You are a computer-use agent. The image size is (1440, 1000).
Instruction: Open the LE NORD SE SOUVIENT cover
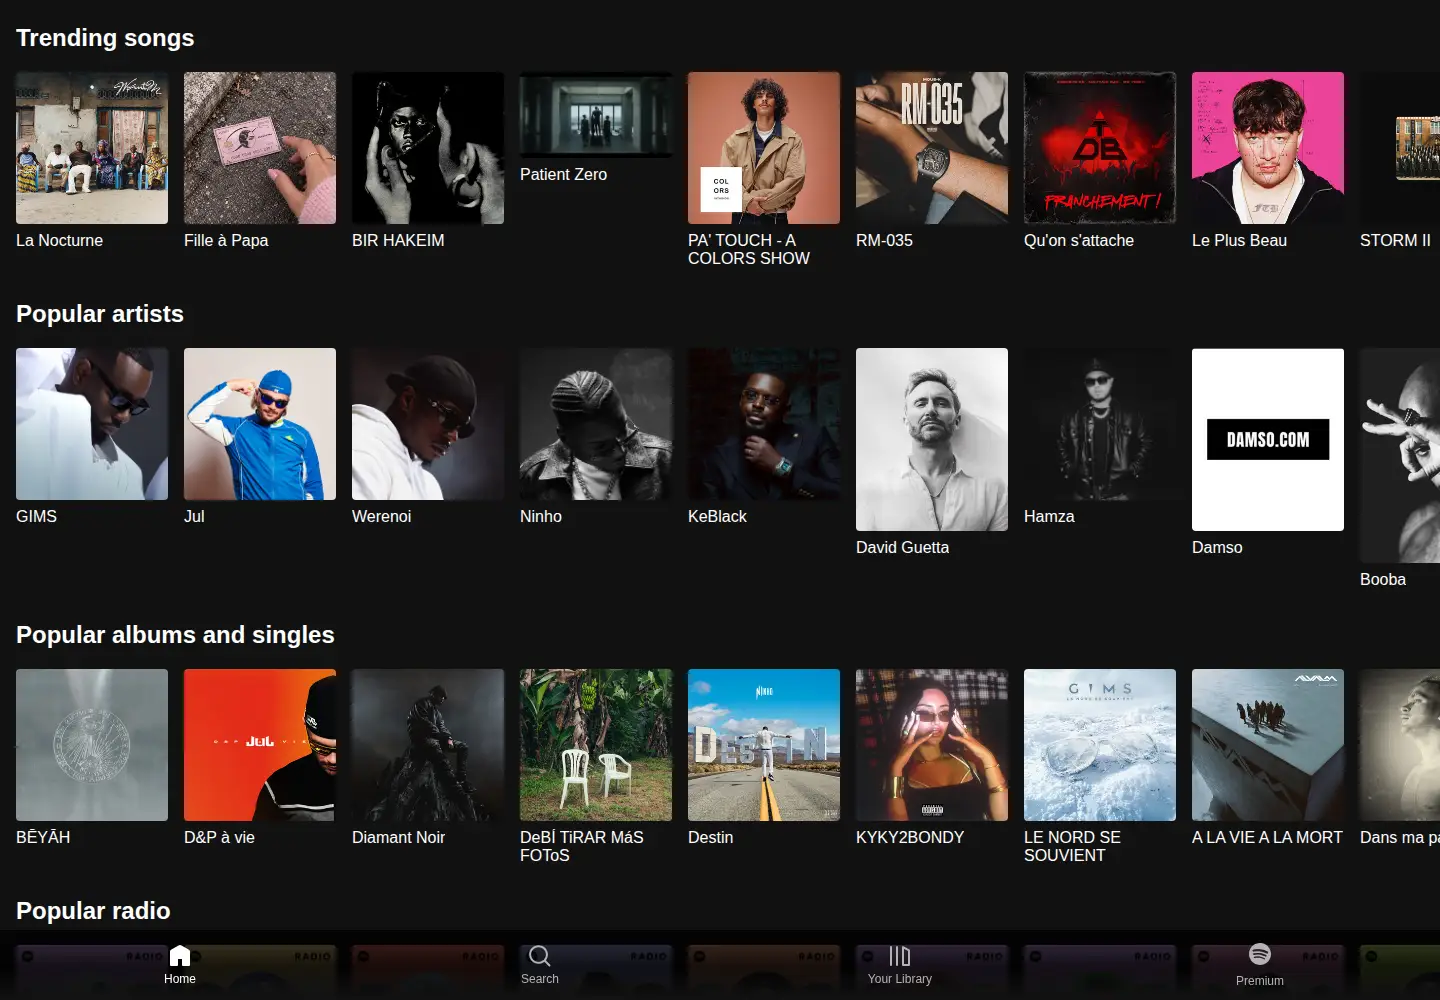(1100, 745)
